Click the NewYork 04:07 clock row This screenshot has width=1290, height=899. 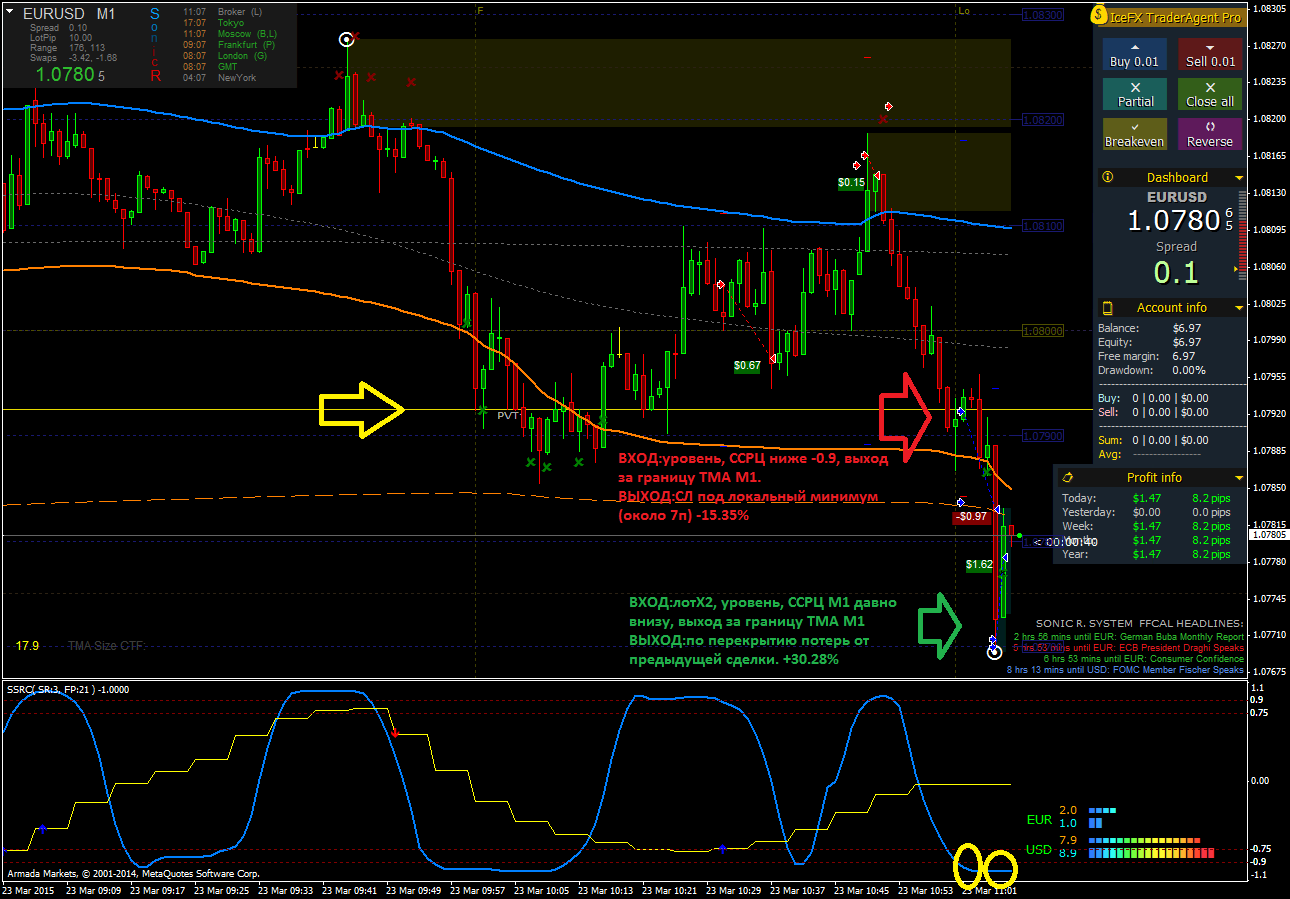[x=220, y=77]
